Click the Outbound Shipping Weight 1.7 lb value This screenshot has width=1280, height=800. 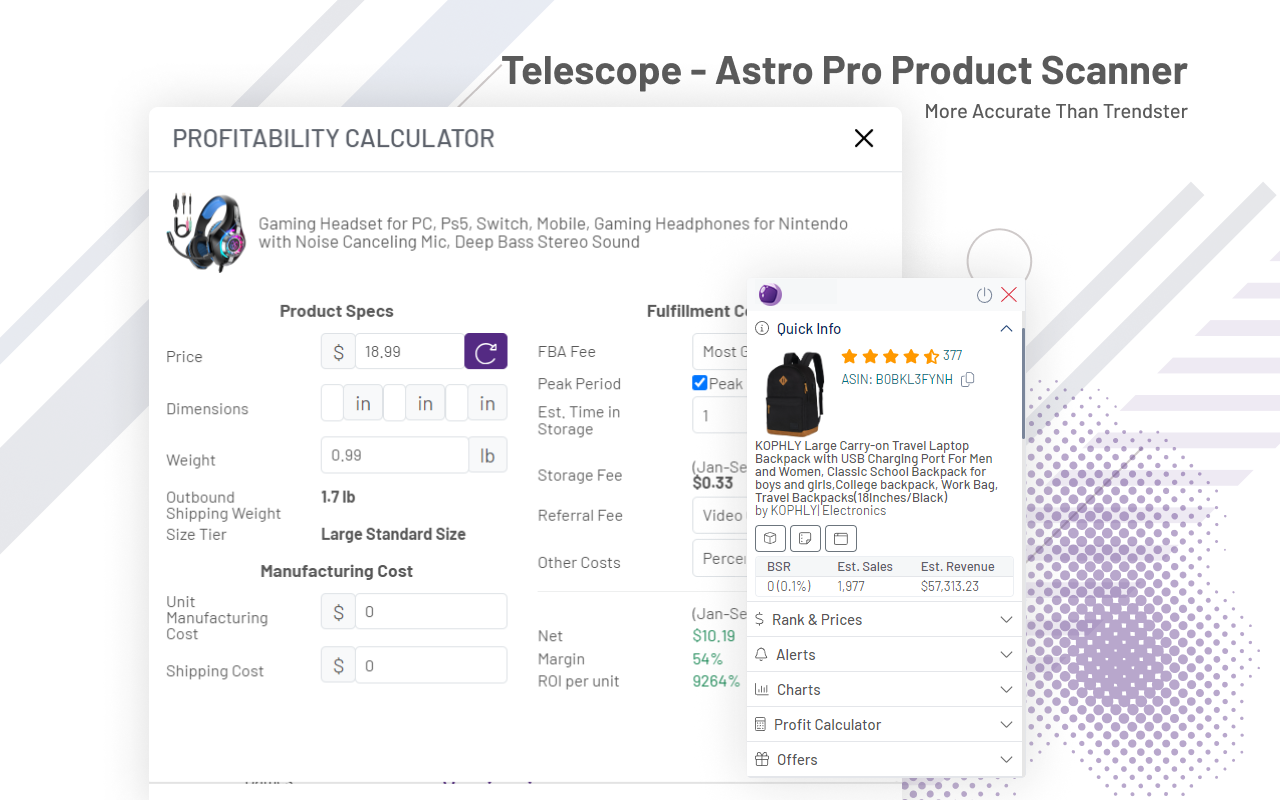point(338,497)
